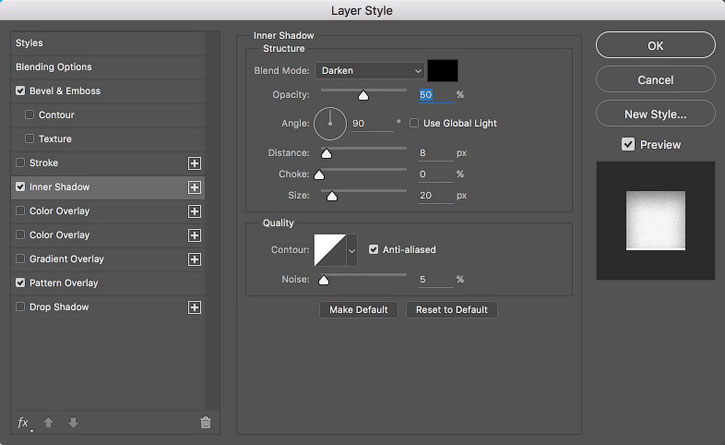Add another Inner Shadow with plus icon

pos(195,187)
